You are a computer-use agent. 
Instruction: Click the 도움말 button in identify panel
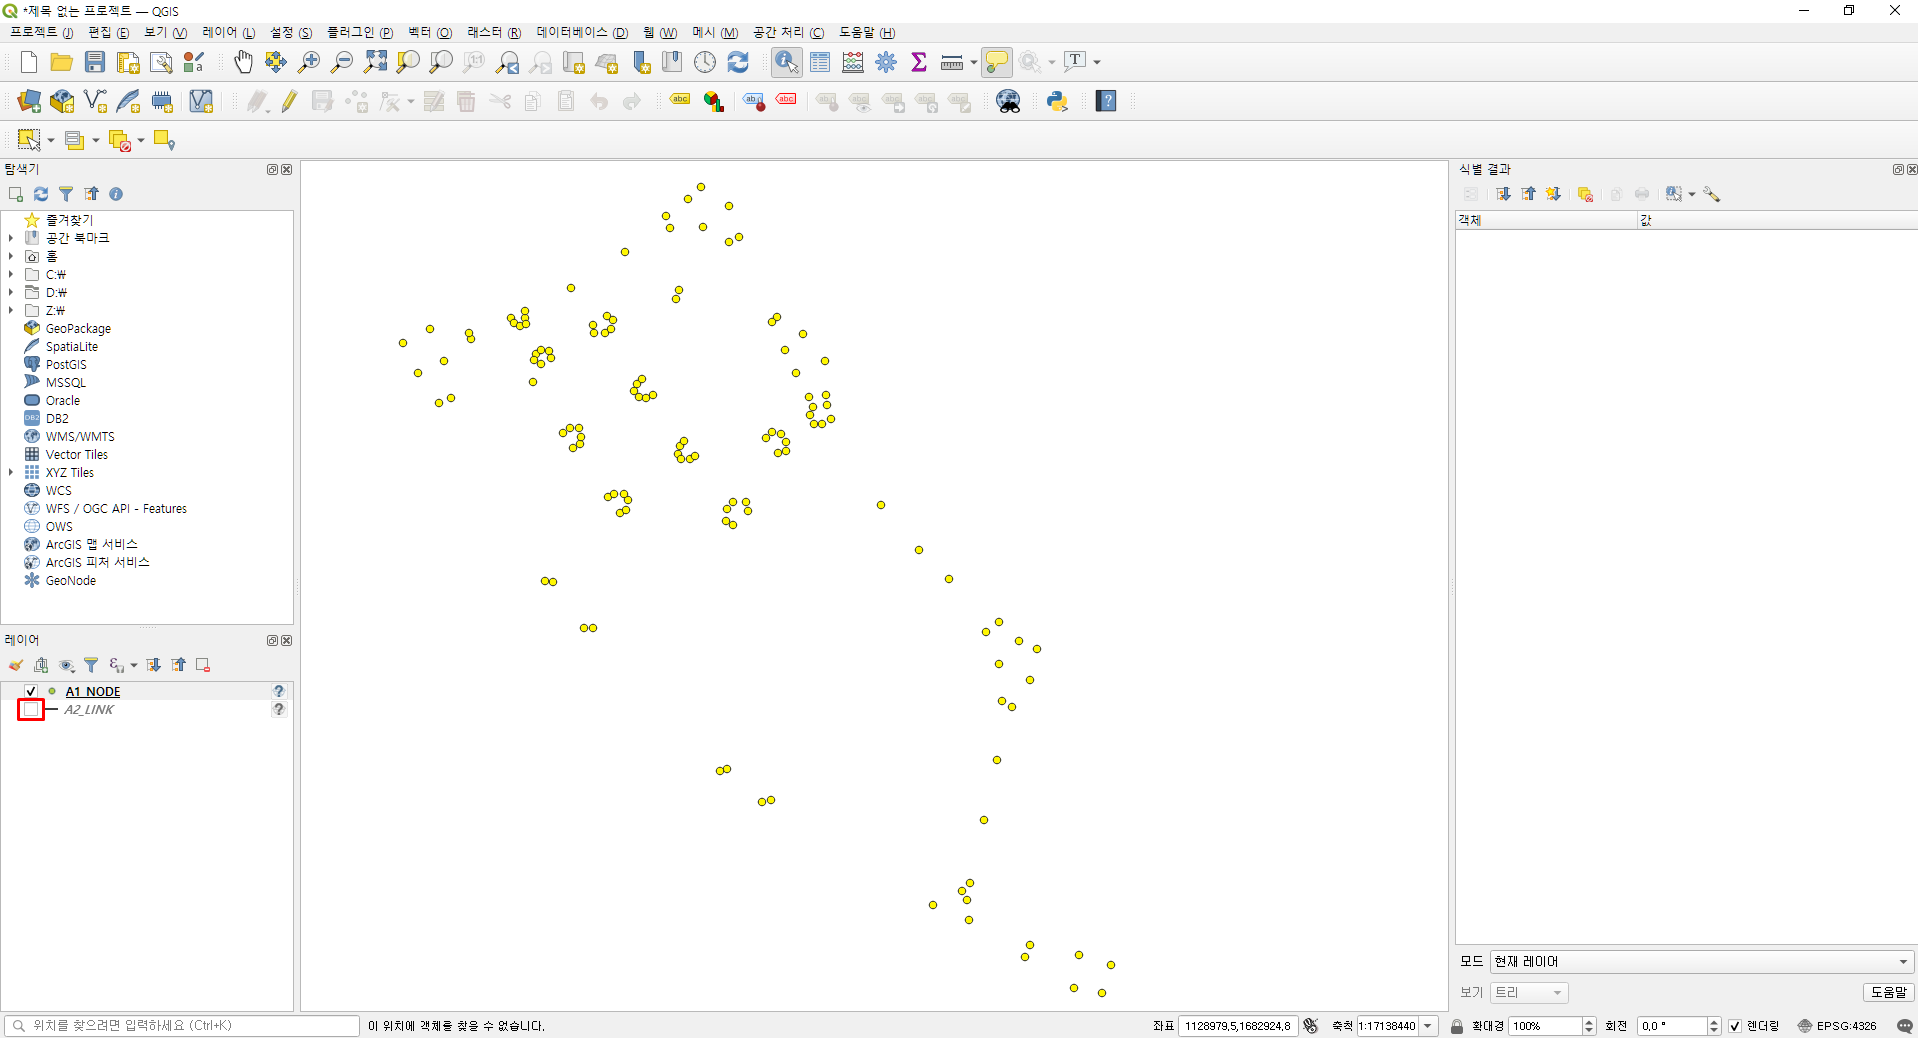click(1889, 993)
